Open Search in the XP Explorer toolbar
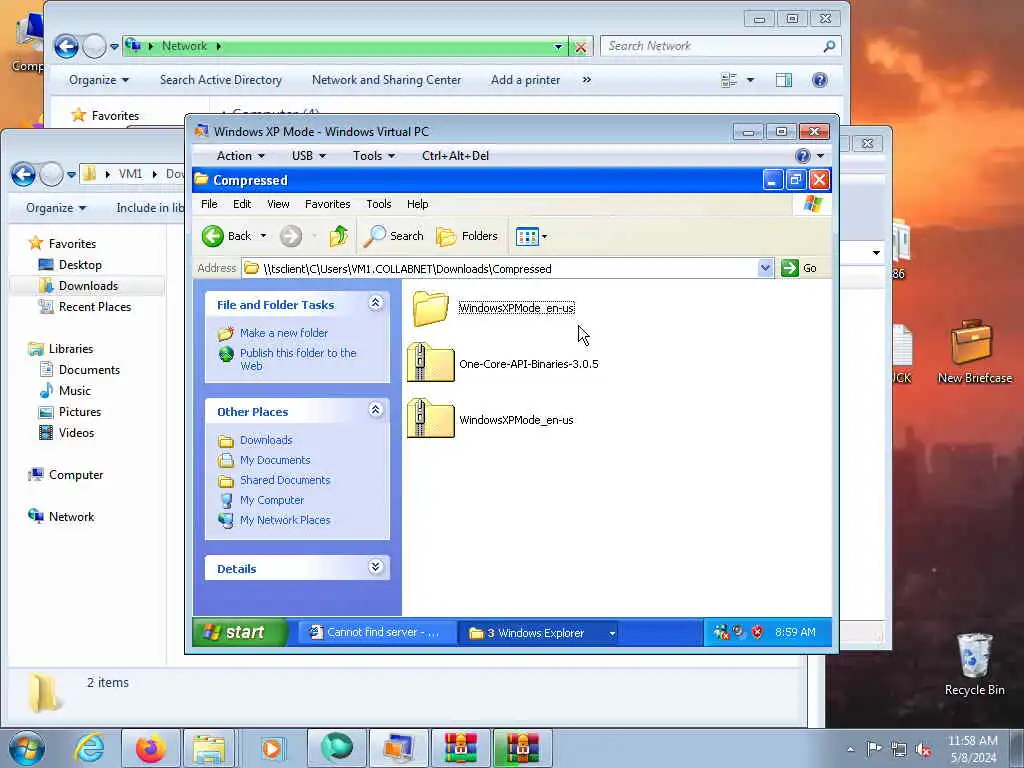 pyautogui.click(x=394, y=236)
